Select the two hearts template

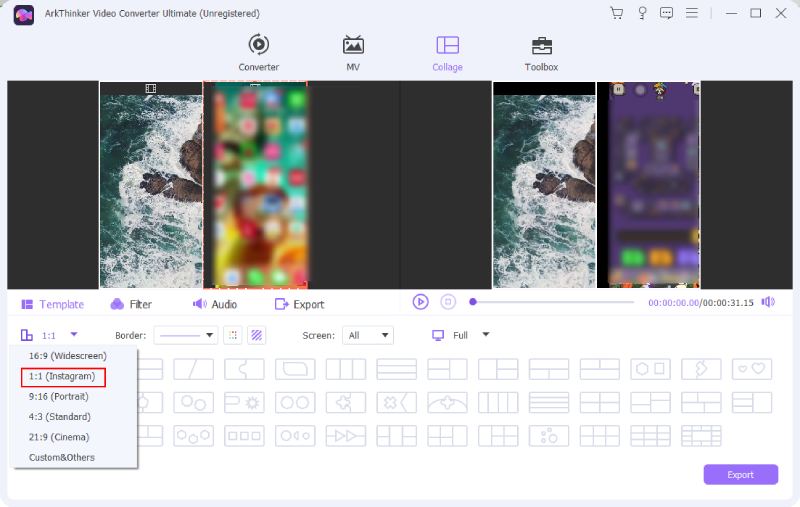752,369
